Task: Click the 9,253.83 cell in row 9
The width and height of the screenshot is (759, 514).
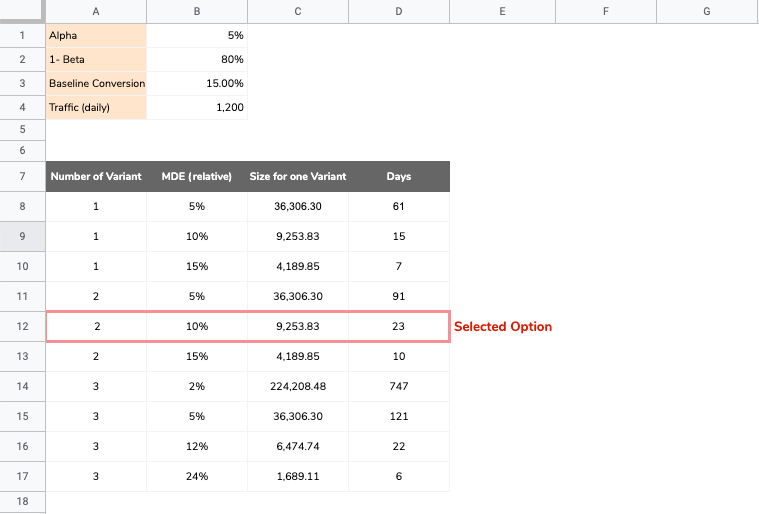Action: [298, 237]
